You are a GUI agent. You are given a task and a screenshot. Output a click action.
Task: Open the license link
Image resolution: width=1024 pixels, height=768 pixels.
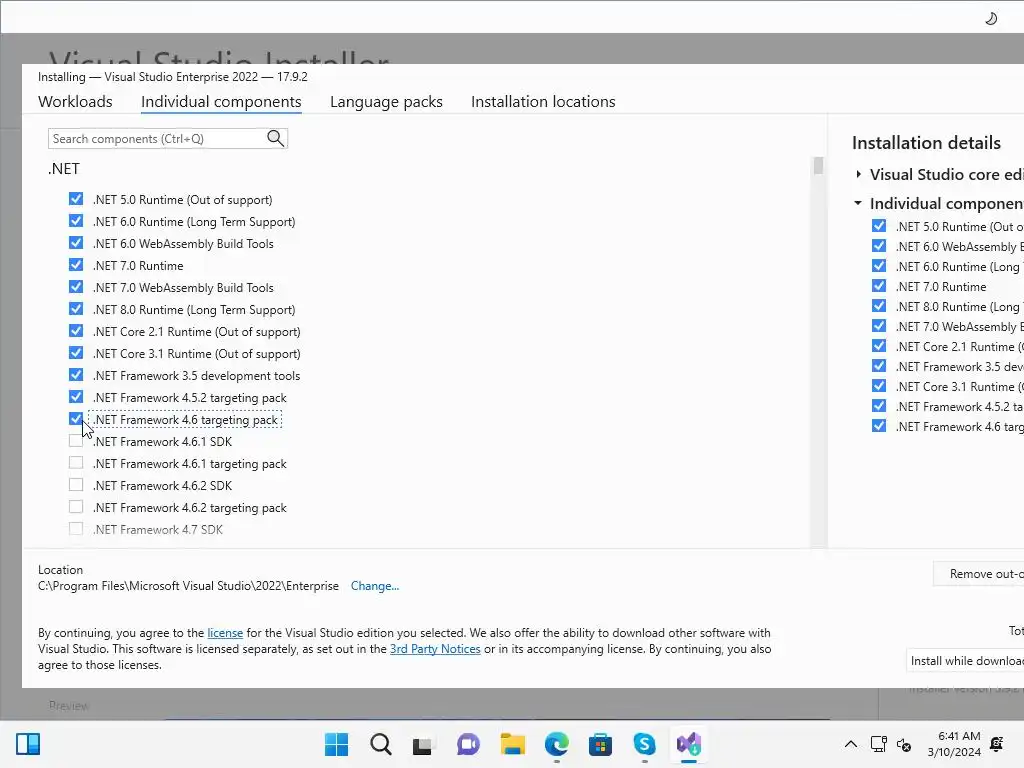pos(225,633)
